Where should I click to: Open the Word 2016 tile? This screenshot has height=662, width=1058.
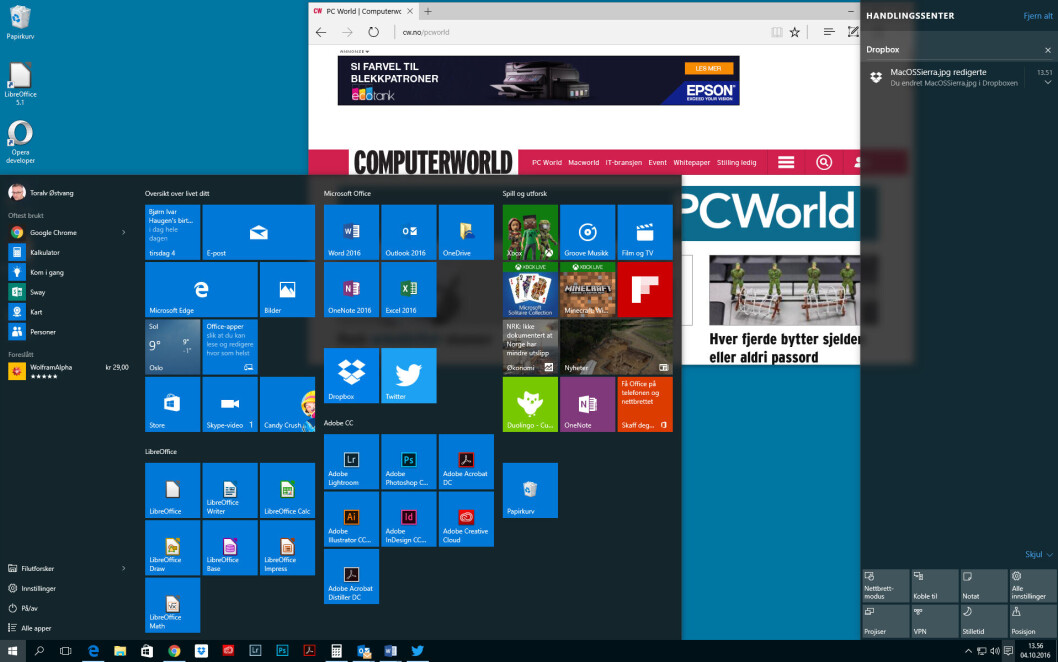point(351,232)
